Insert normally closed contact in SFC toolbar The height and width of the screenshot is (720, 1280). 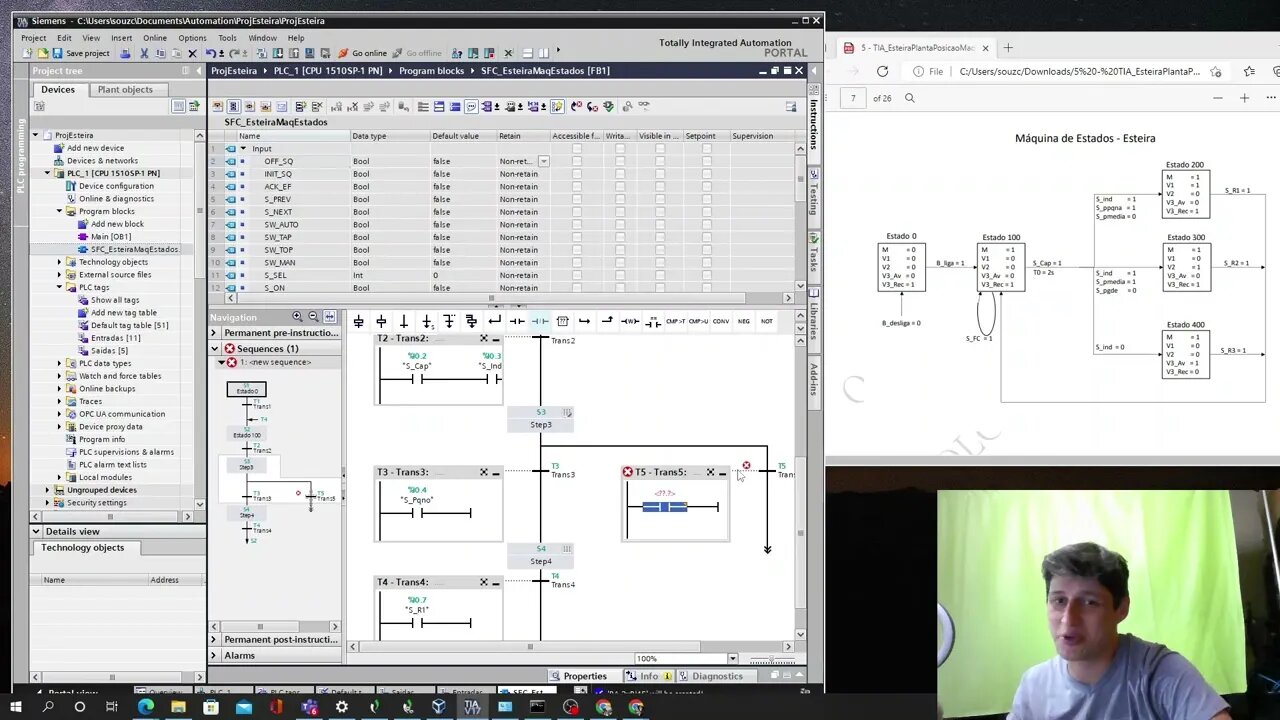540,321
